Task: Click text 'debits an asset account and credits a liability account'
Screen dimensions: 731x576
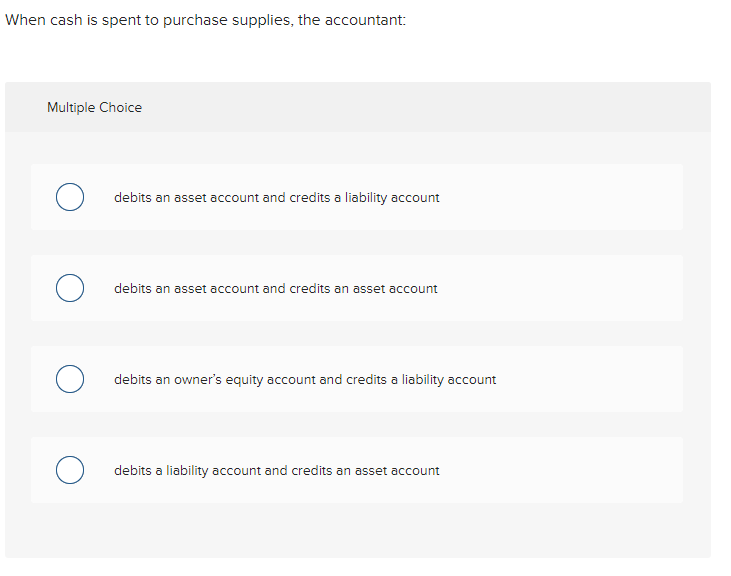Action: [x=276, y=198]
